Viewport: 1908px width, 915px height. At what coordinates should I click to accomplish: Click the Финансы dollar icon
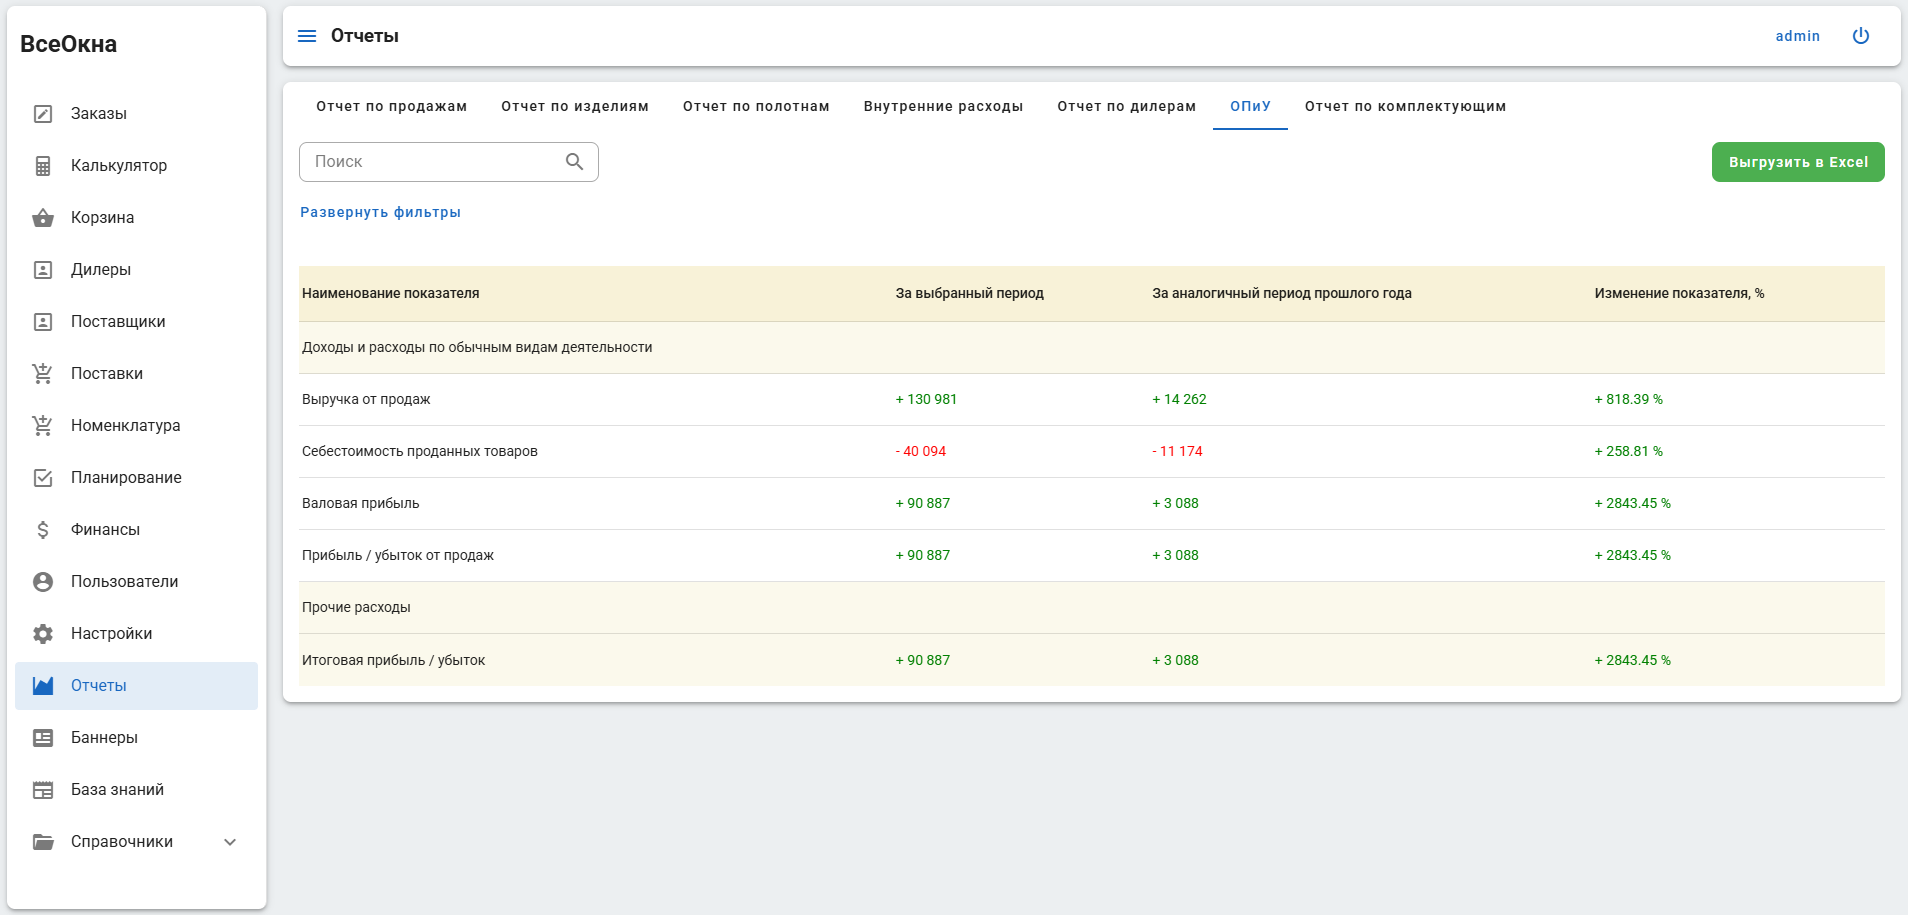(43, 530)
